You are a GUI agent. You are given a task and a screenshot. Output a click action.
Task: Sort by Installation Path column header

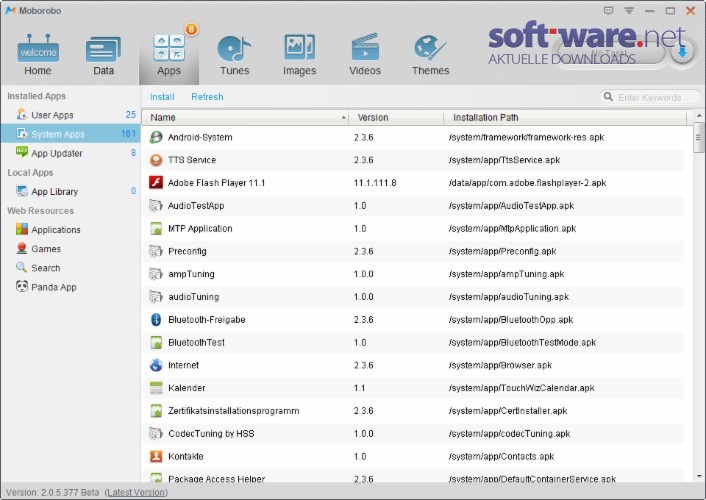[565, 118]
